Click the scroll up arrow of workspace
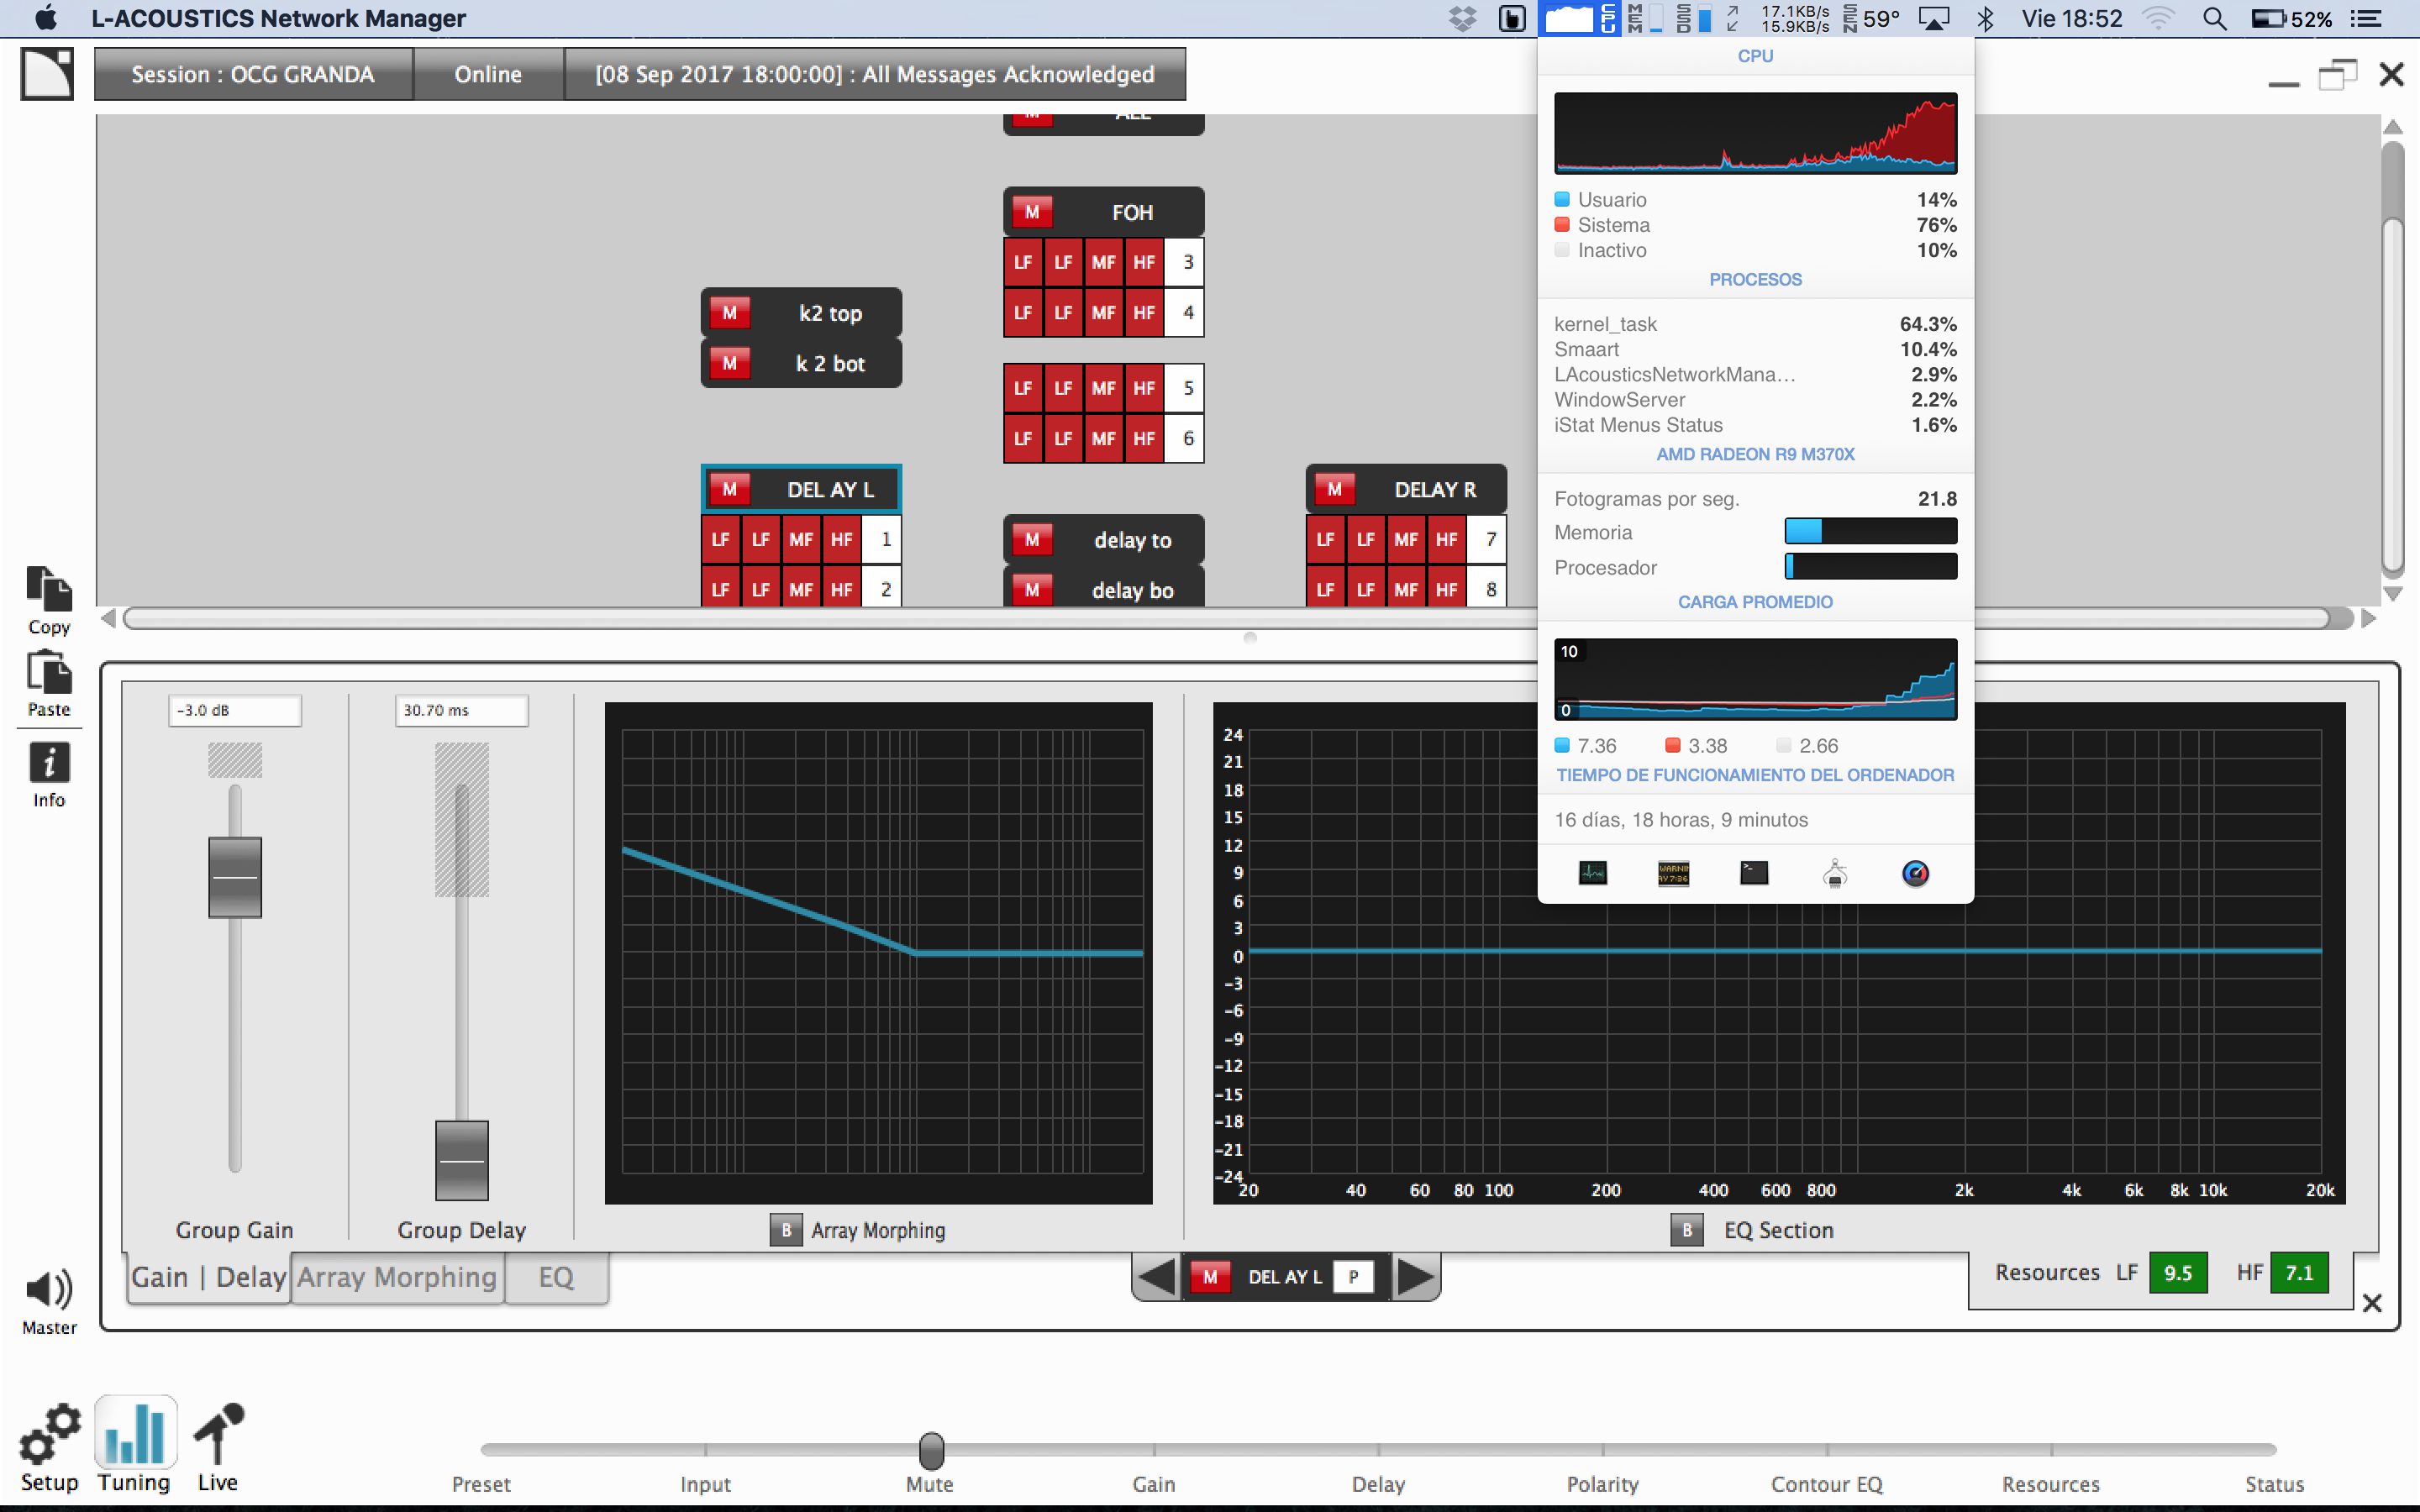 point(2393,127)
